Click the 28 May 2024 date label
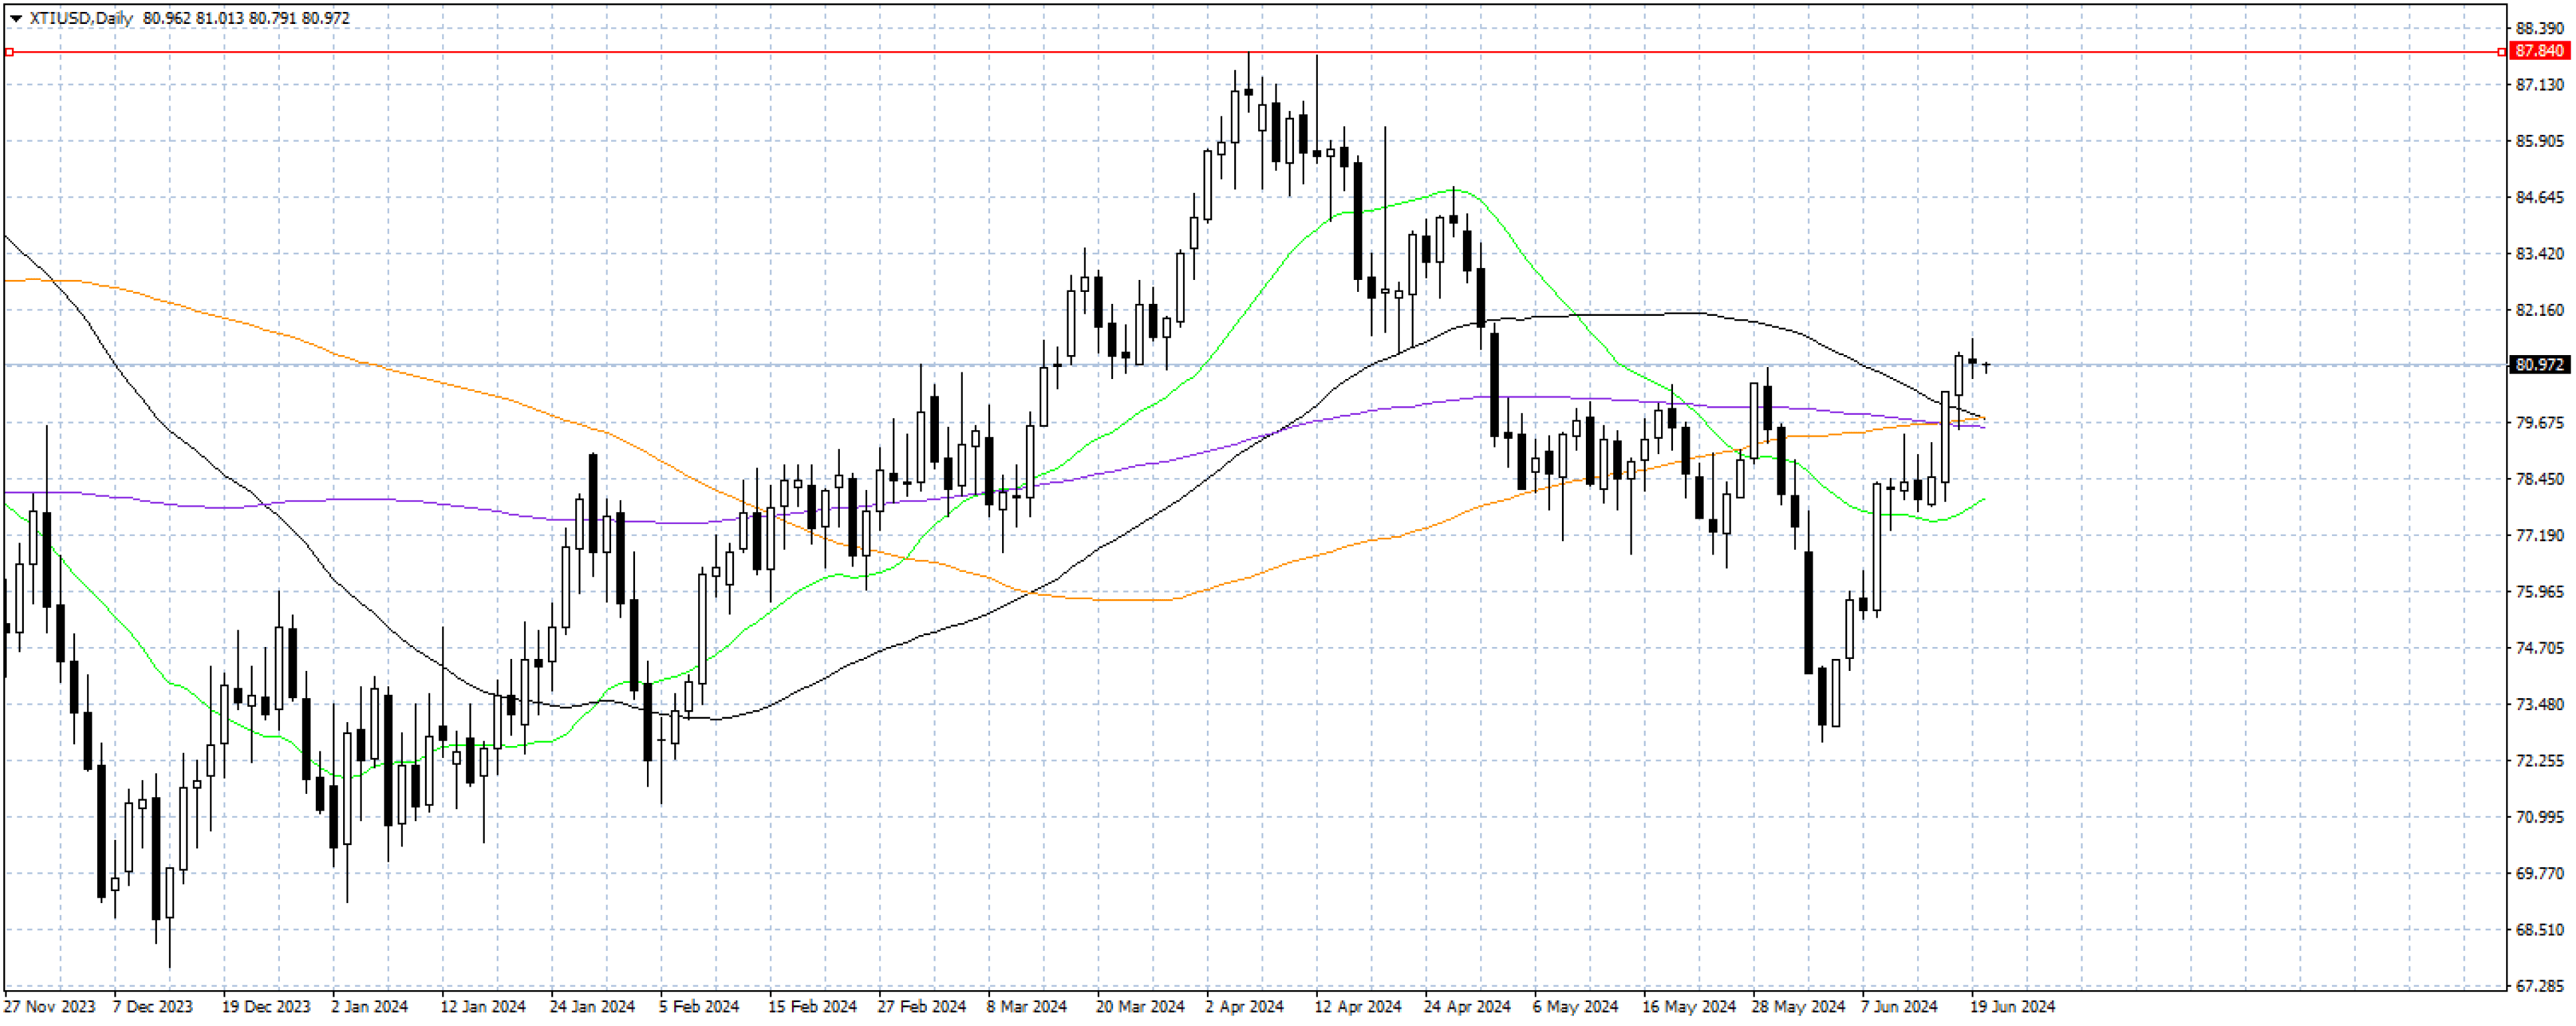The image size is (2576, 1026). [x=1798, y=1006]
